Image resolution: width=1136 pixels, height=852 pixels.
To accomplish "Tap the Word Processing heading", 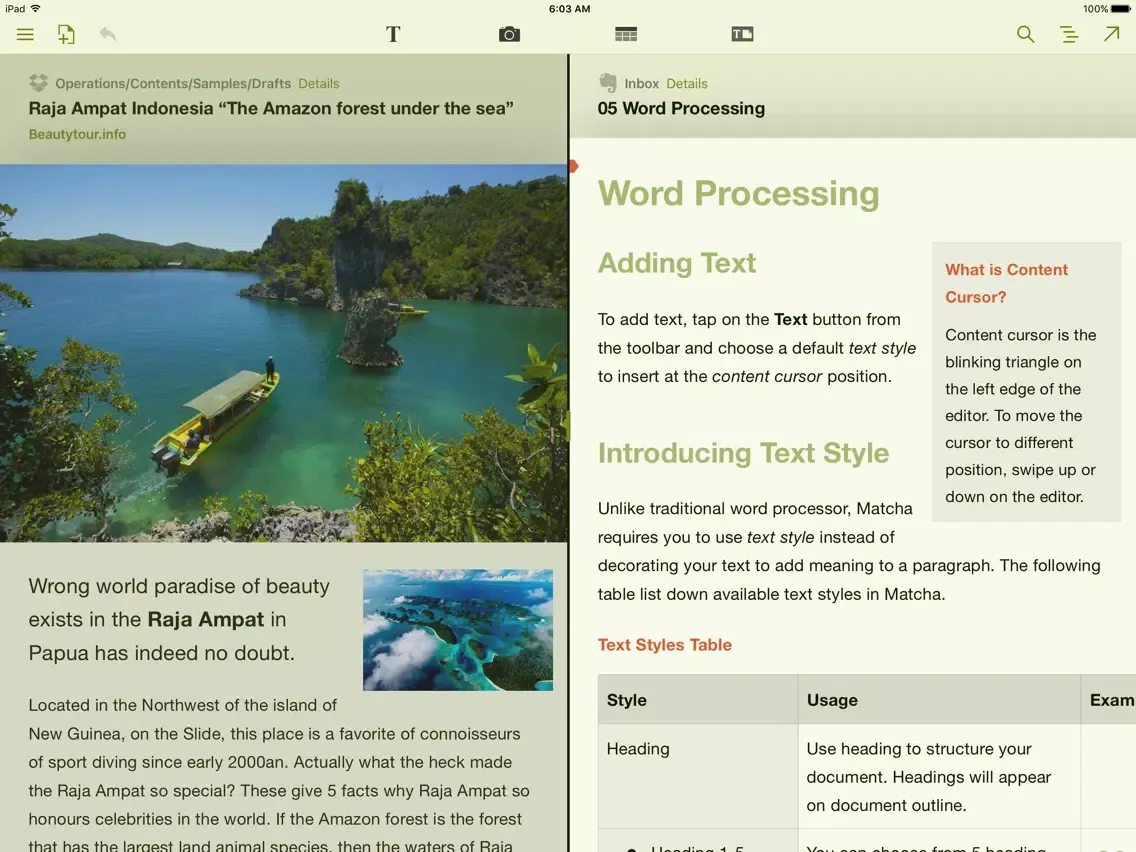I will (738, 194).
